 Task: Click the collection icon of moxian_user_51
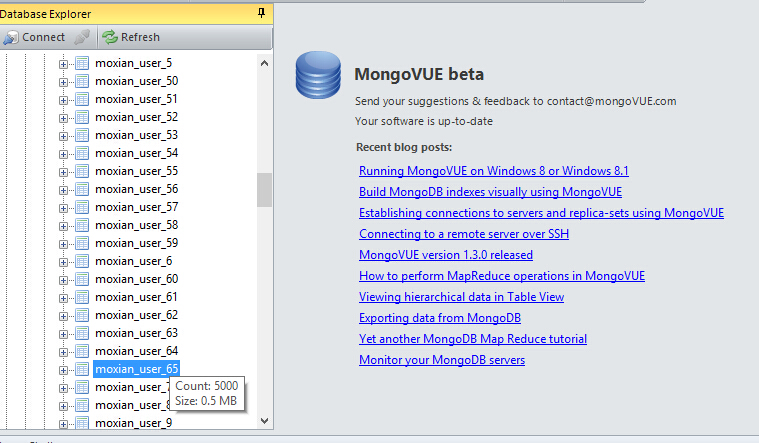pyautogui.click(x=82, y=99)
